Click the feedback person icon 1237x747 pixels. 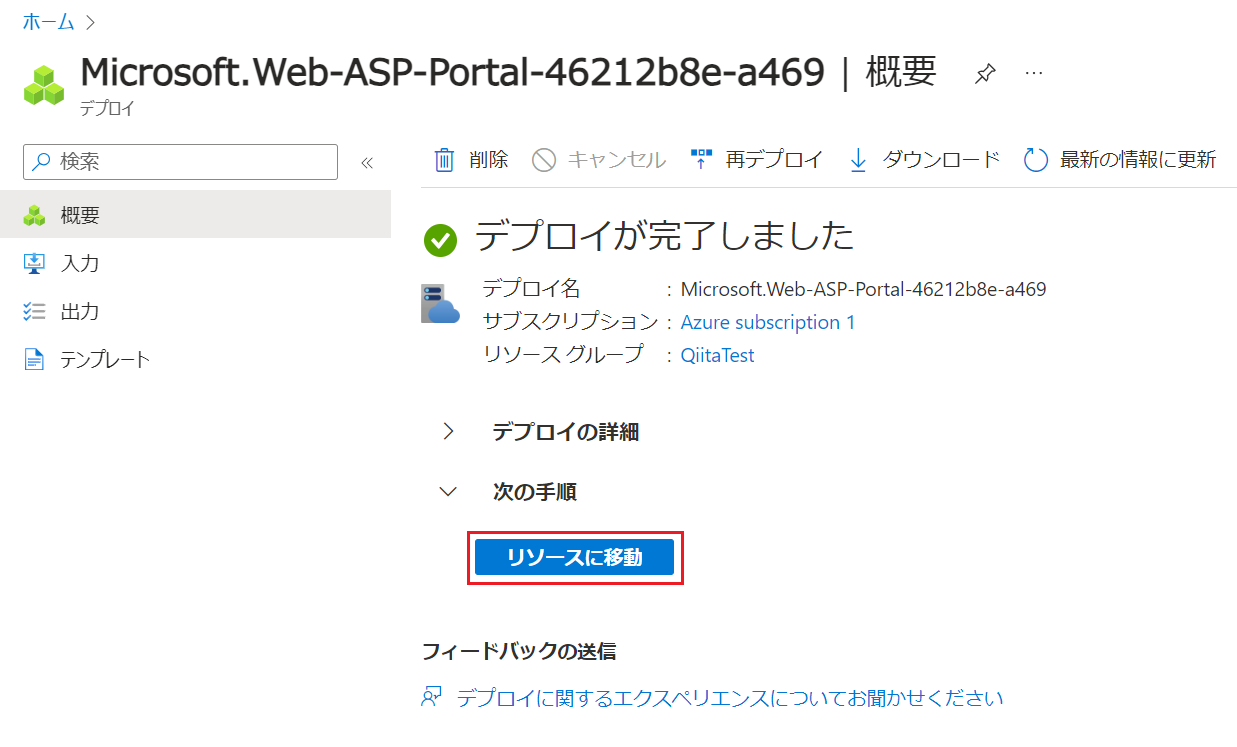click(431, 697)
